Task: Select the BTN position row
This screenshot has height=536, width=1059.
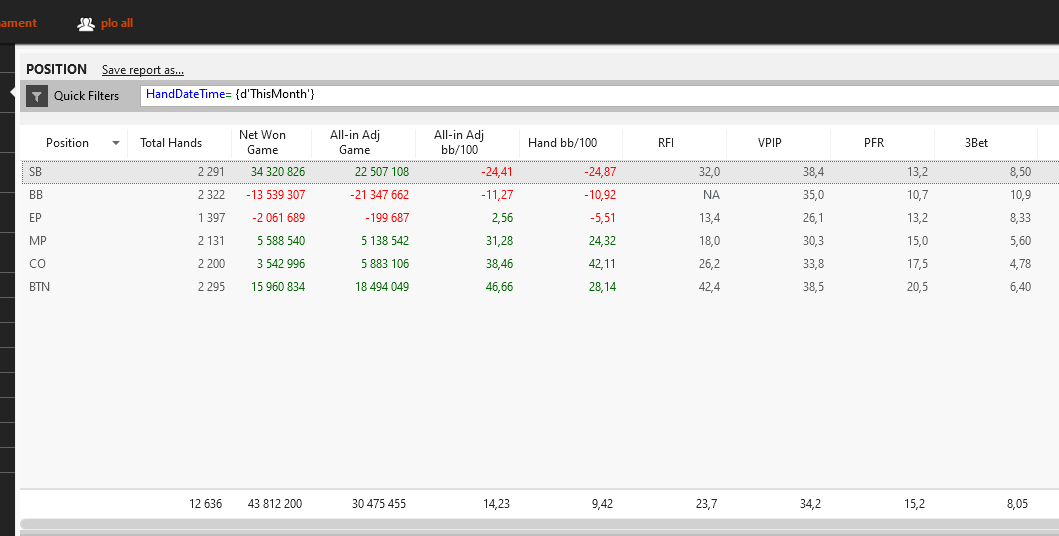Action: pyautogui.click(x=540, y=287)
